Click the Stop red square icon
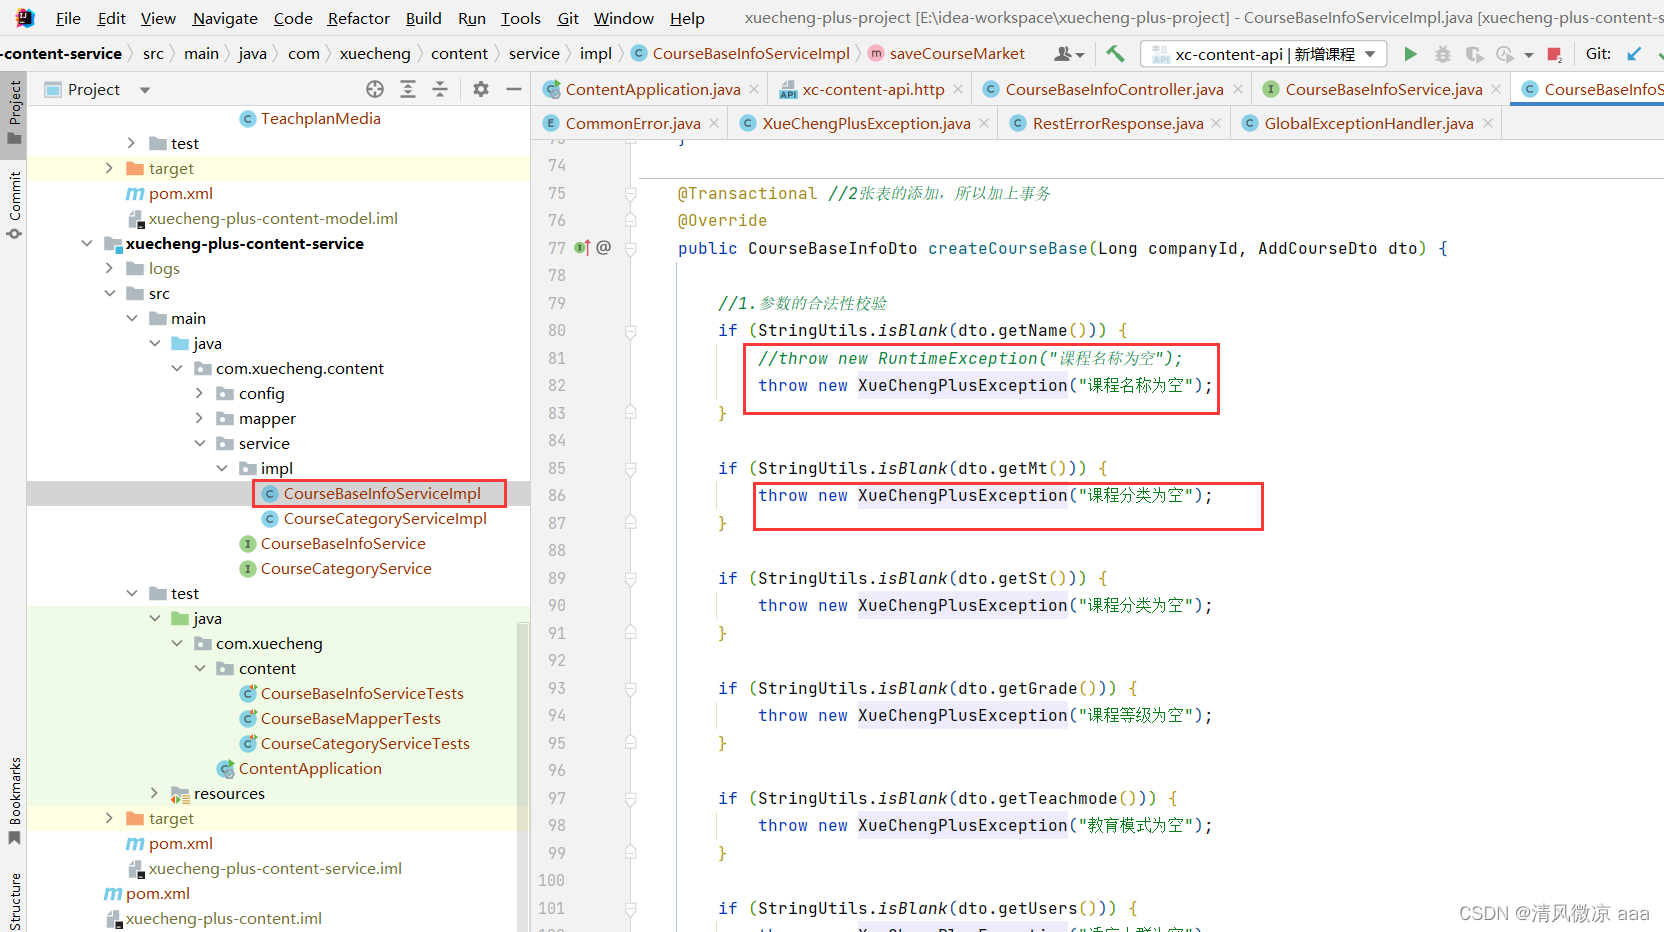The height and width of the screenshot is (932, 1664). [1554, 54]
